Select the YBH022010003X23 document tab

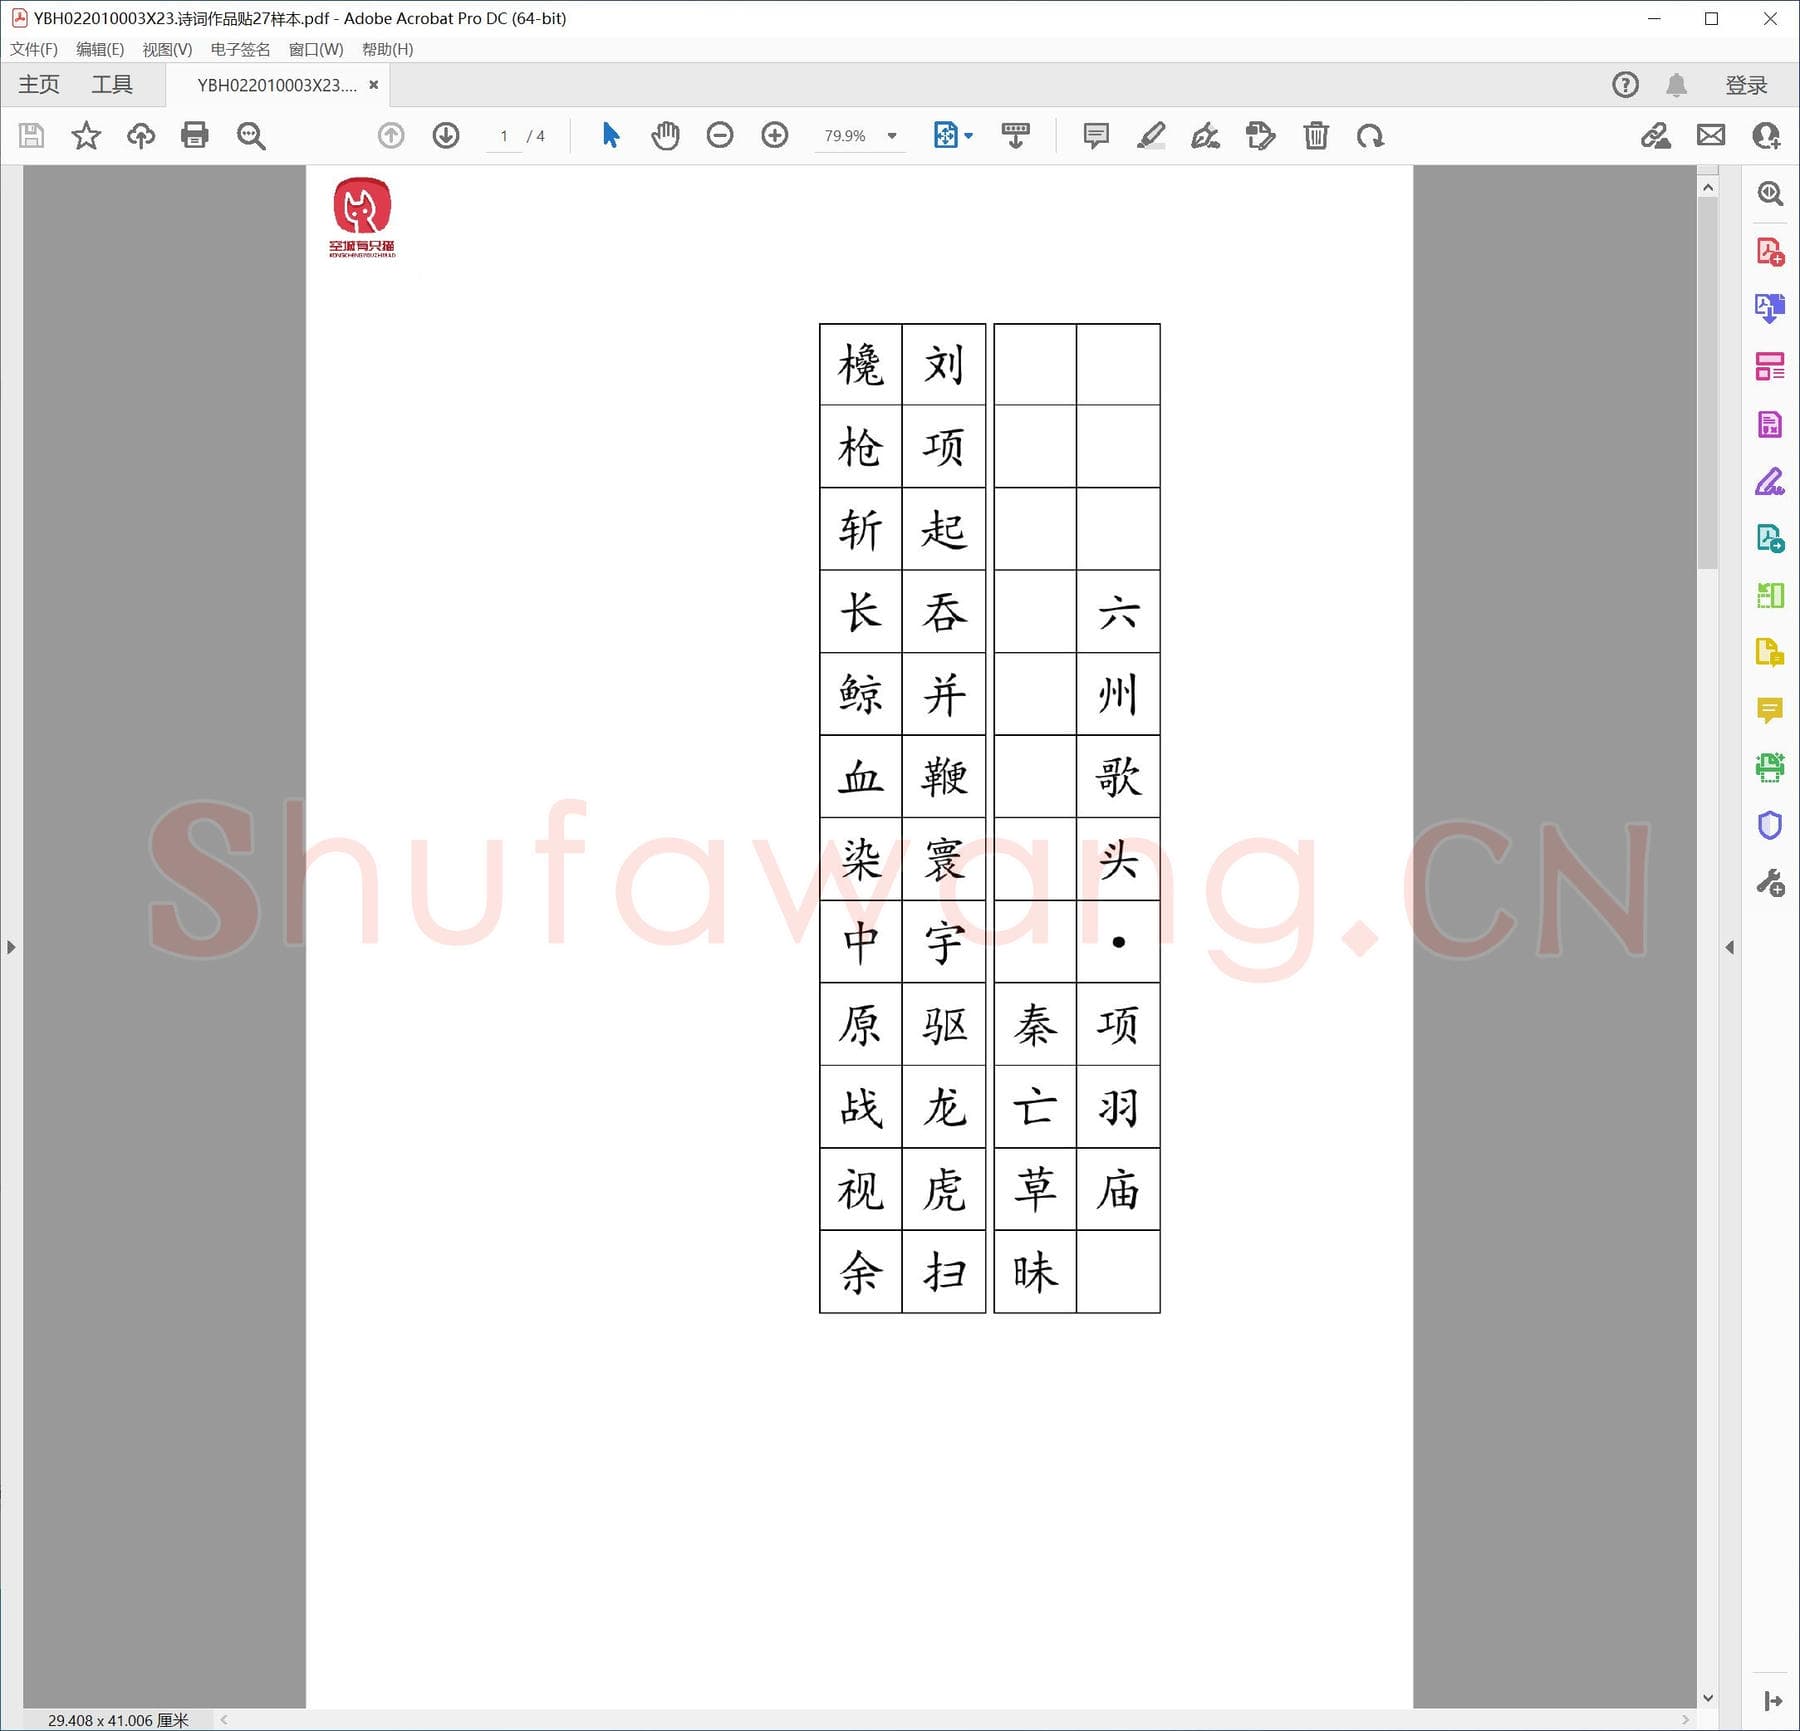277,85
